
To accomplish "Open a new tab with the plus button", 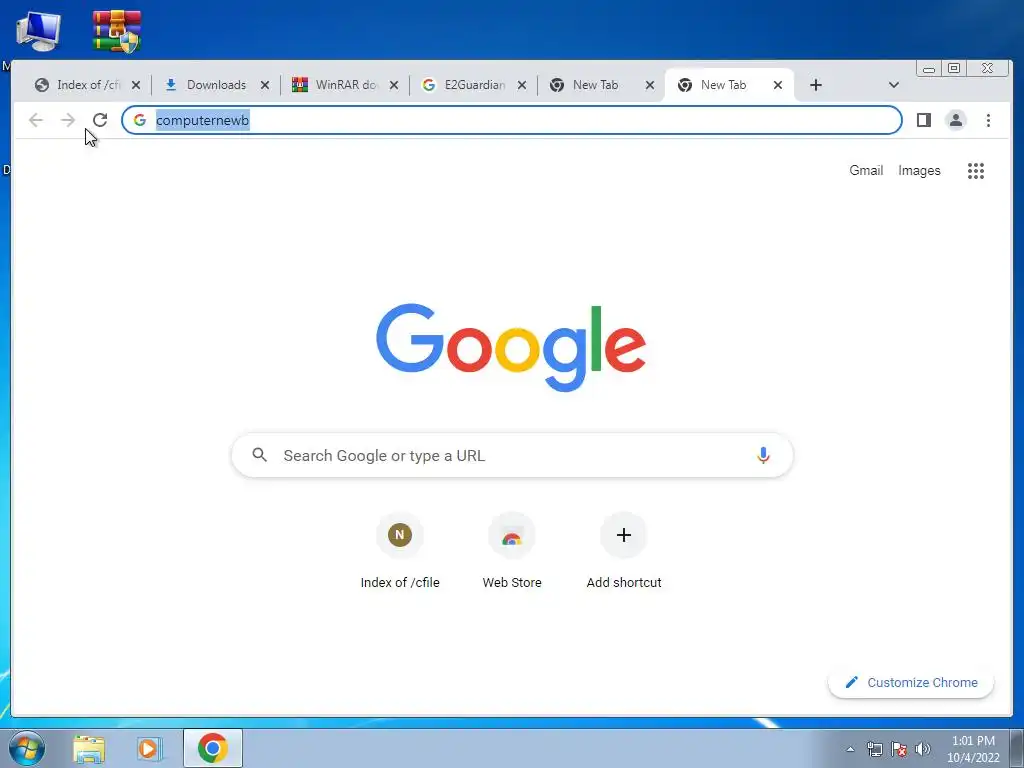I will coord(816,85).
